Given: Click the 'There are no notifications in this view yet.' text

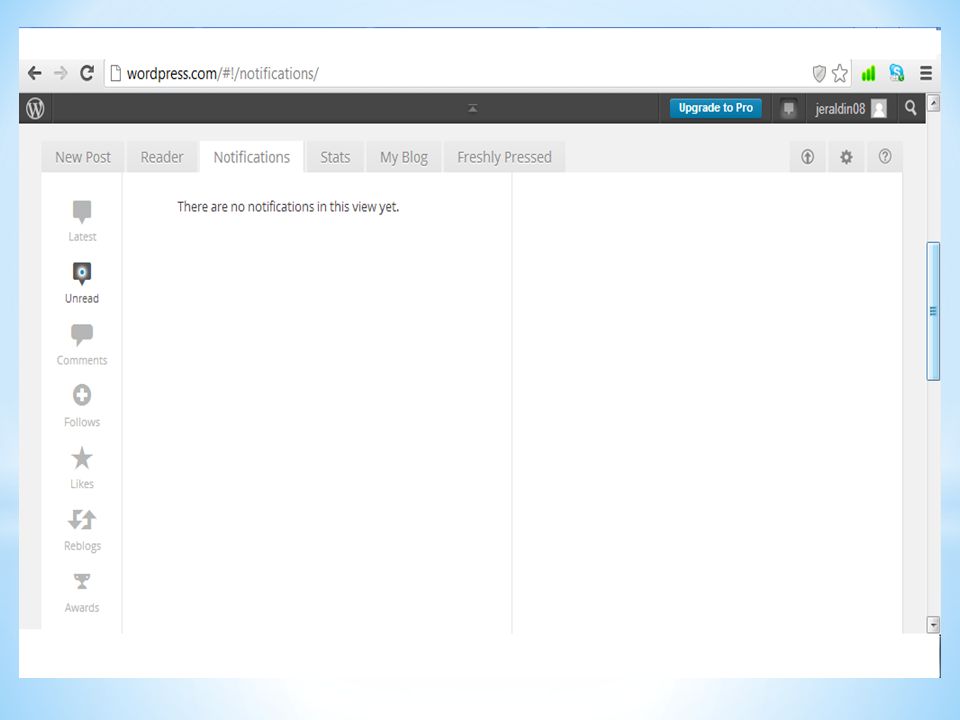Looking at the screenshot, I should pyautogui.click(x=288, y=207).
